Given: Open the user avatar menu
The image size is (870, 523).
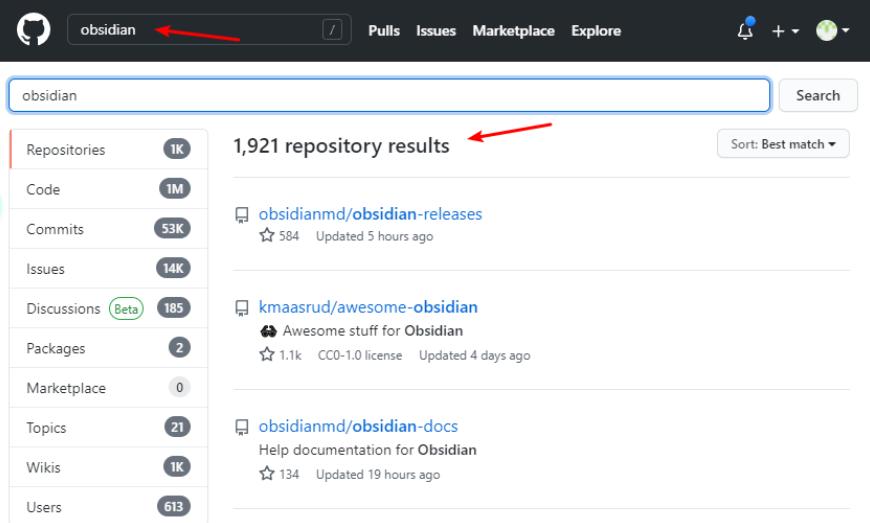Looking at the screenshot, I should point(832,31).
